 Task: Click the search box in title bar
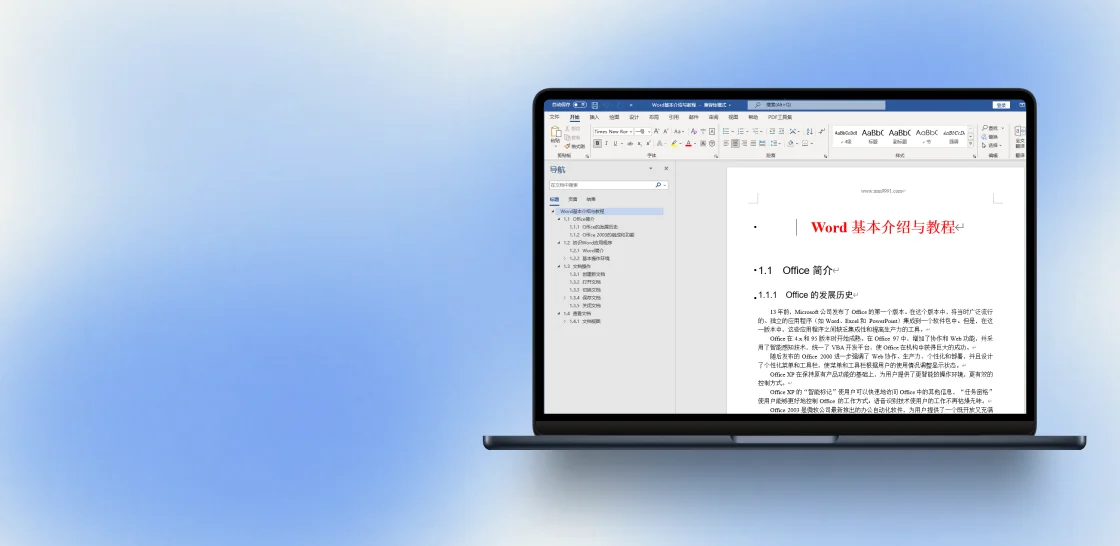pyautogui.click(x=816, y=105)
